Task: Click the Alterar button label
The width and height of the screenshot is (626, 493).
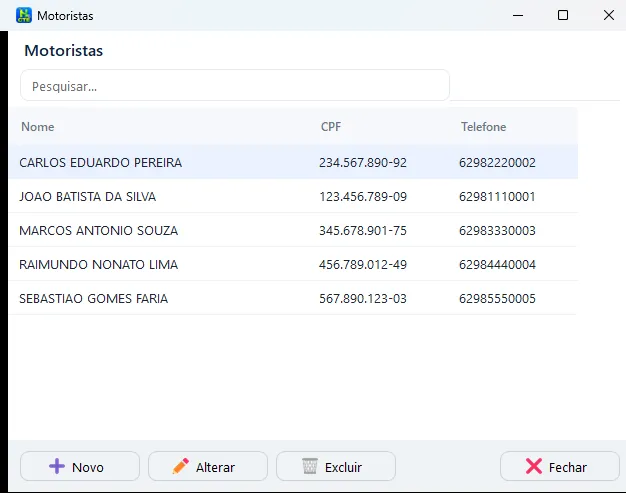Action: (215, 467)
